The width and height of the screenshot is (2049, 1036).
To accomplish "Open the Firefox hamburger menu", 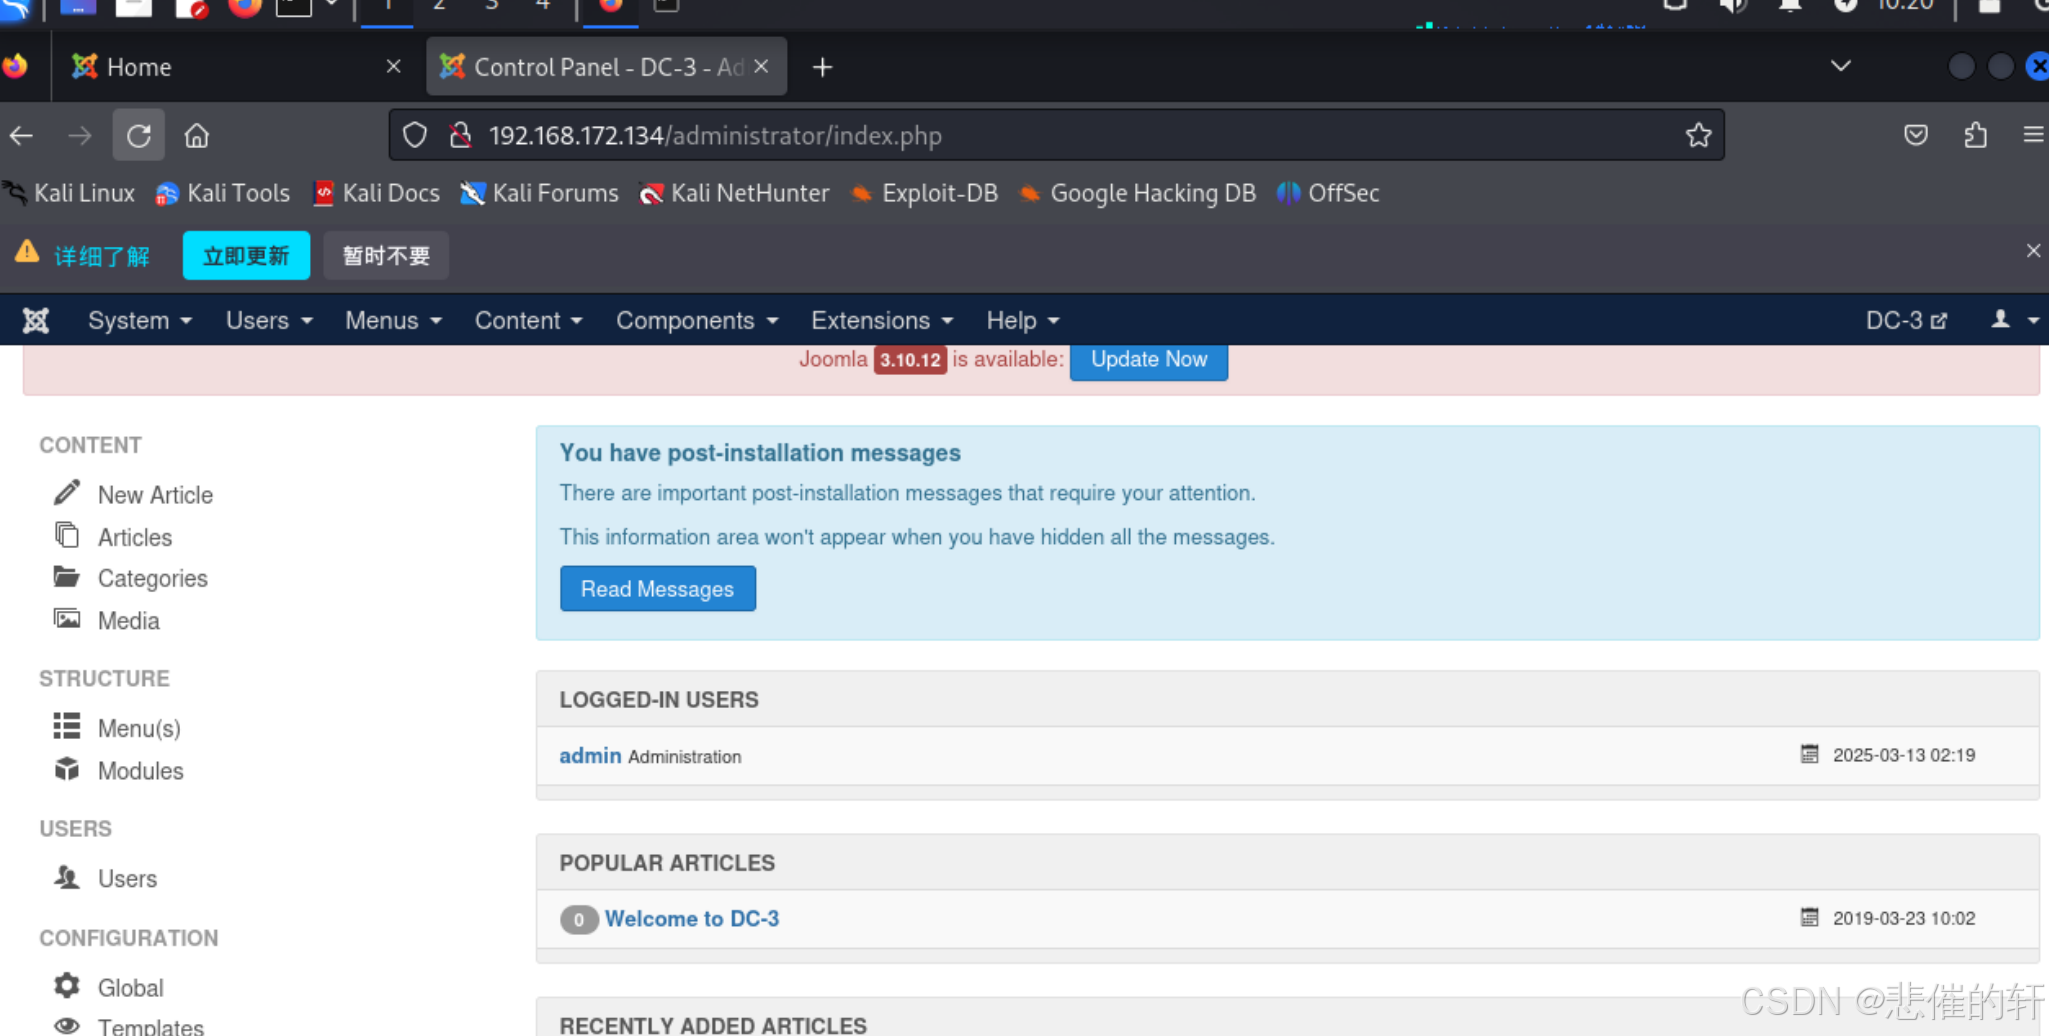I will pos(2033,135).
